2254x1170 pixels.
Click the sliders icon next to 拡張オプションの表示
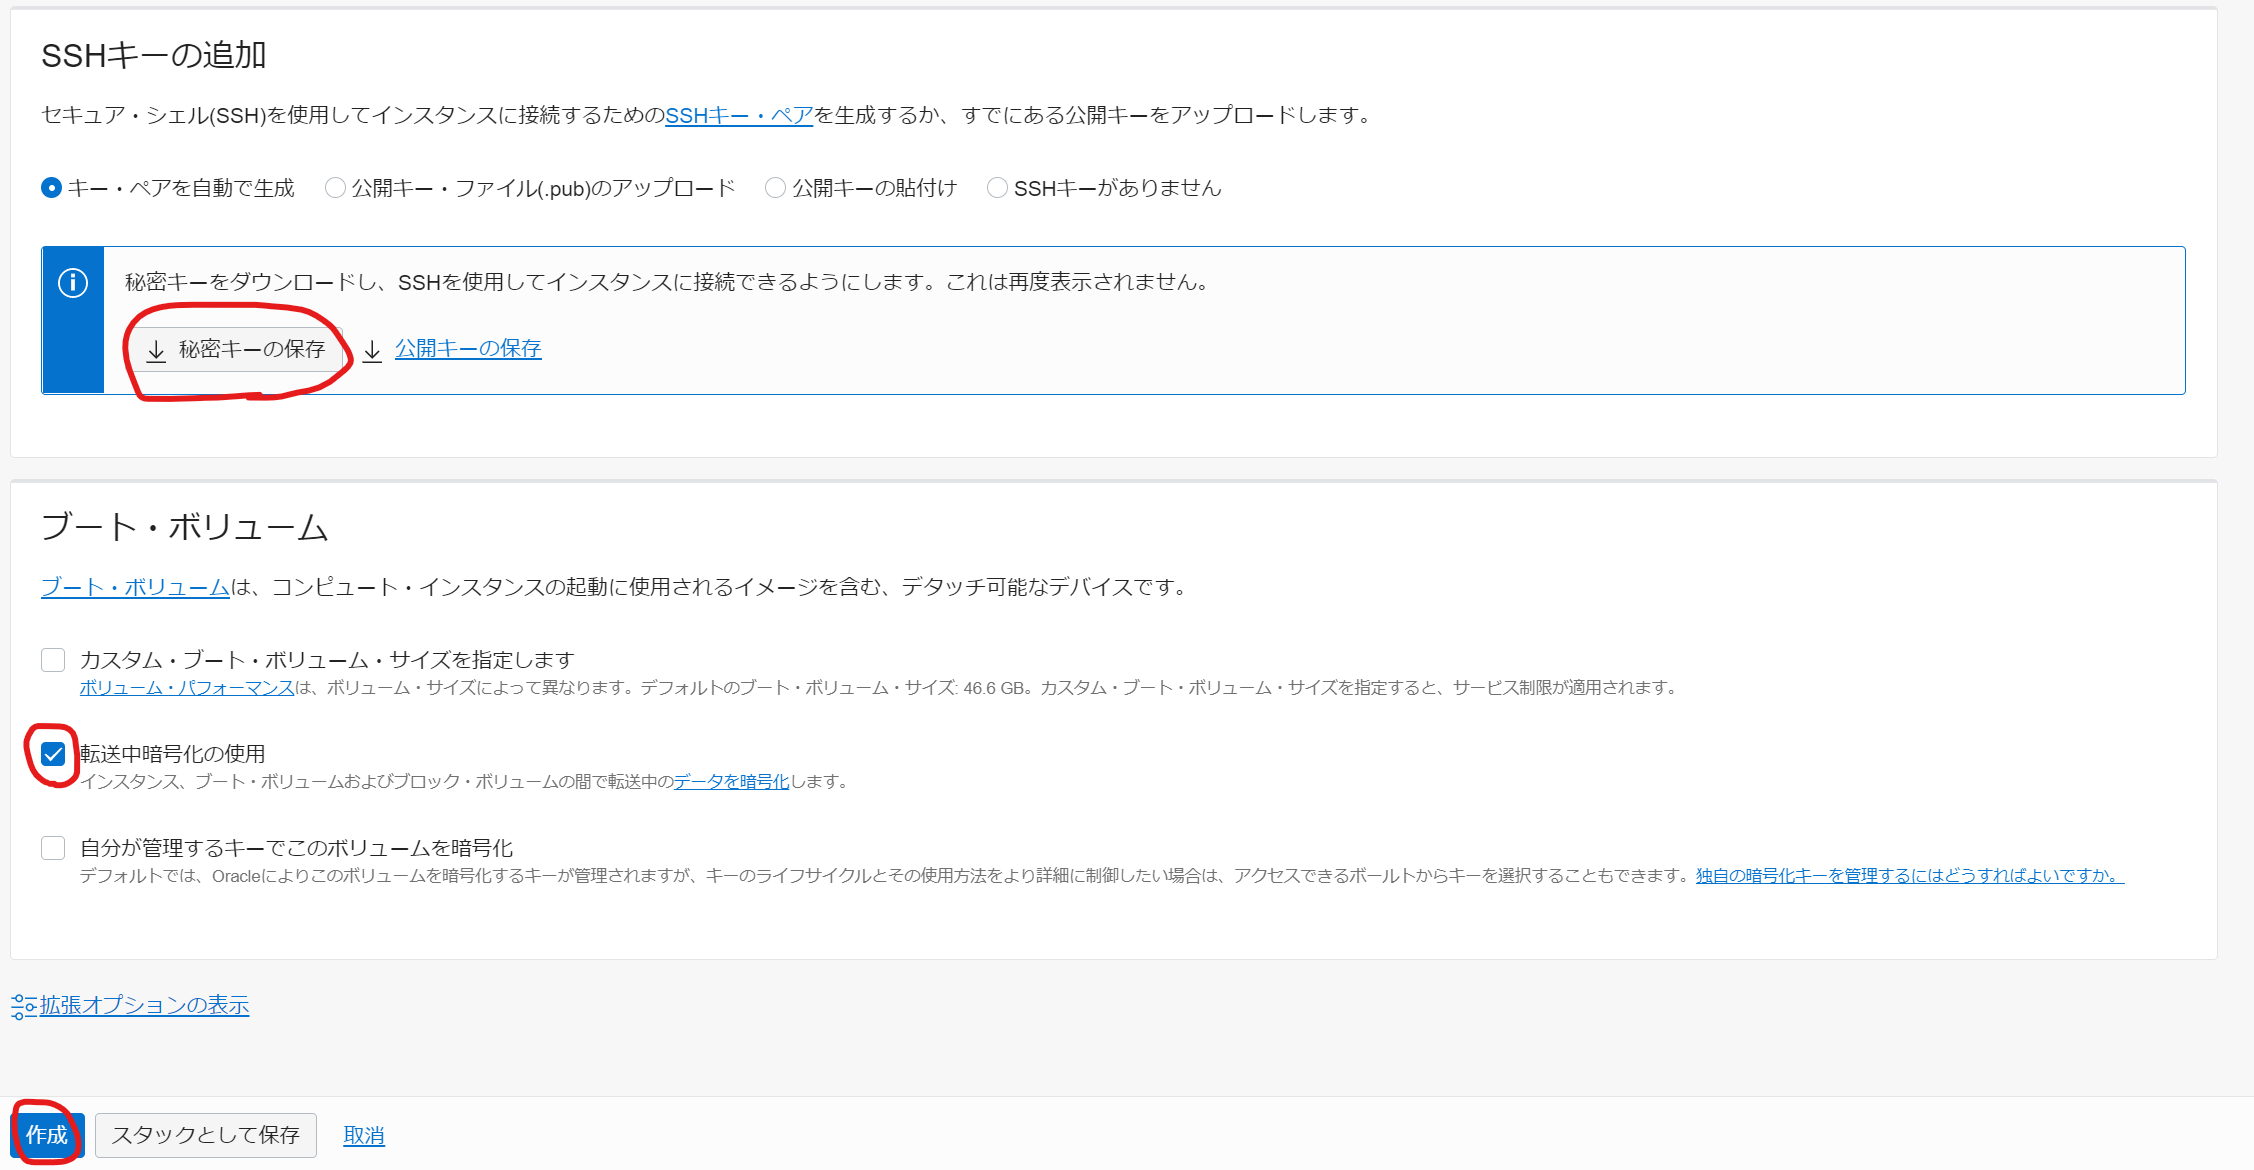(x=23, y=1006)
